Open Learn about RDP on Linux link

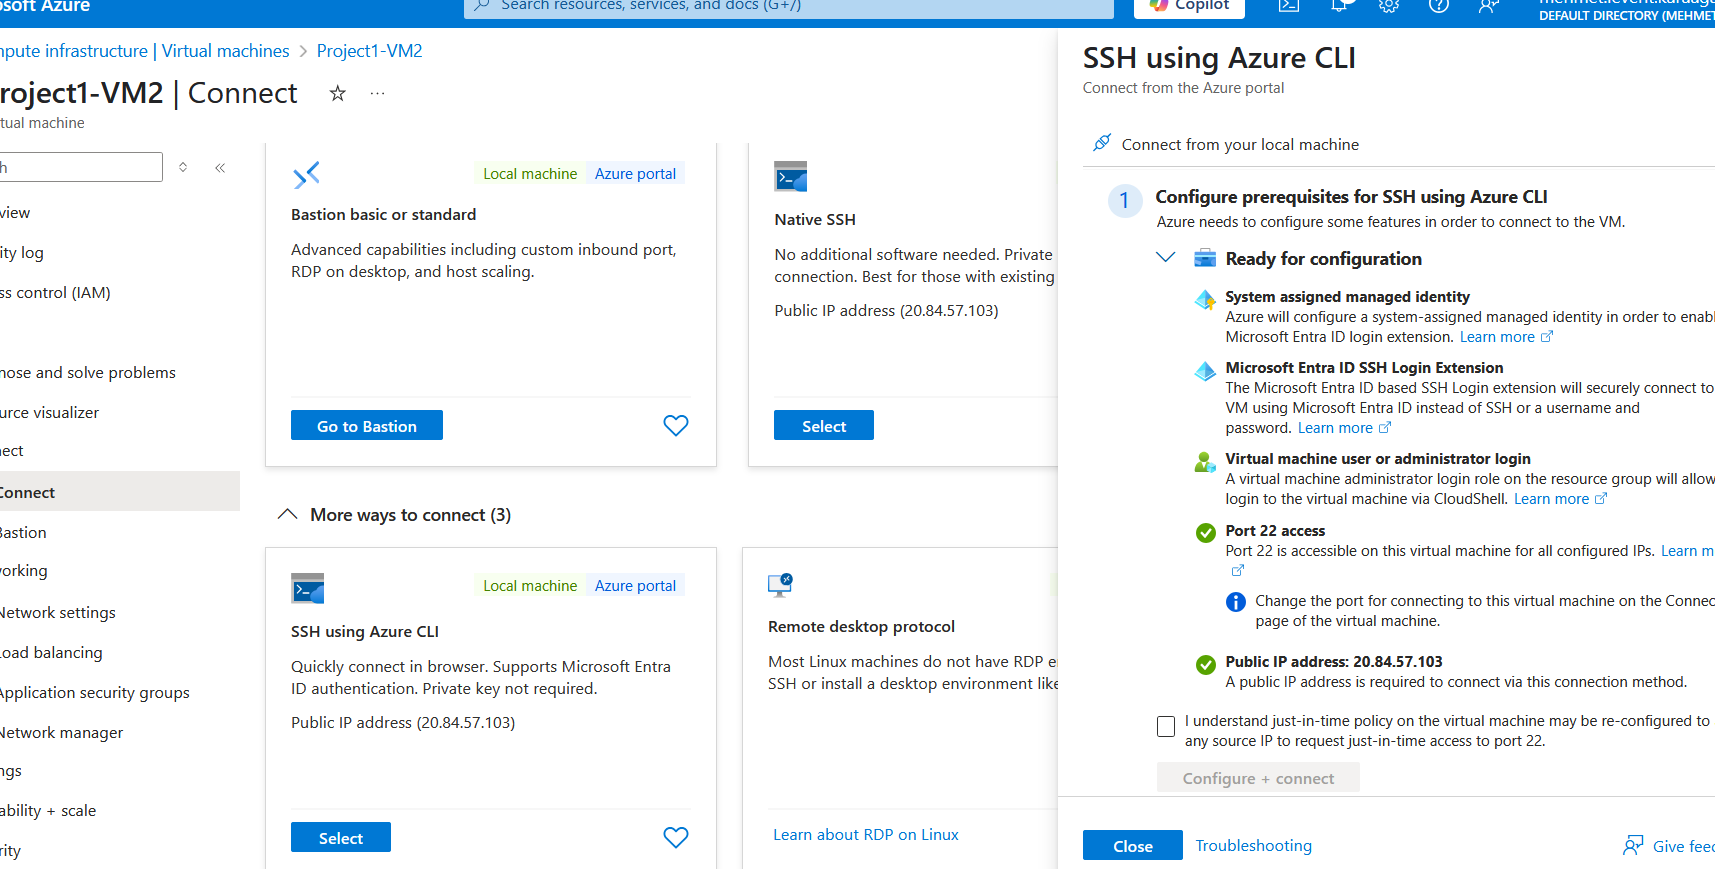click(x=866, y=834)
